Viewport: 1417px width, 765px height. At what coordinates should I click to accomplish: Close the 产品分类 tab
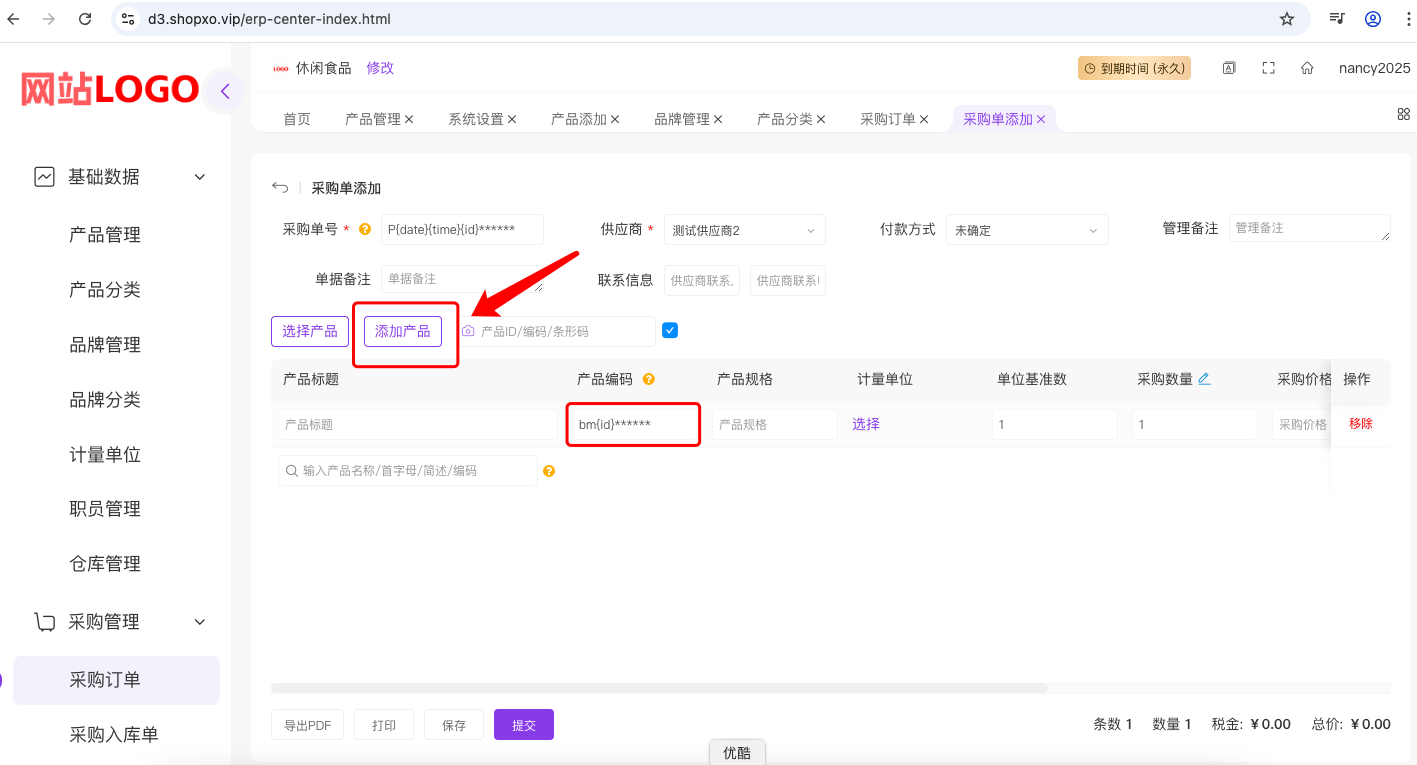[821, 119]
